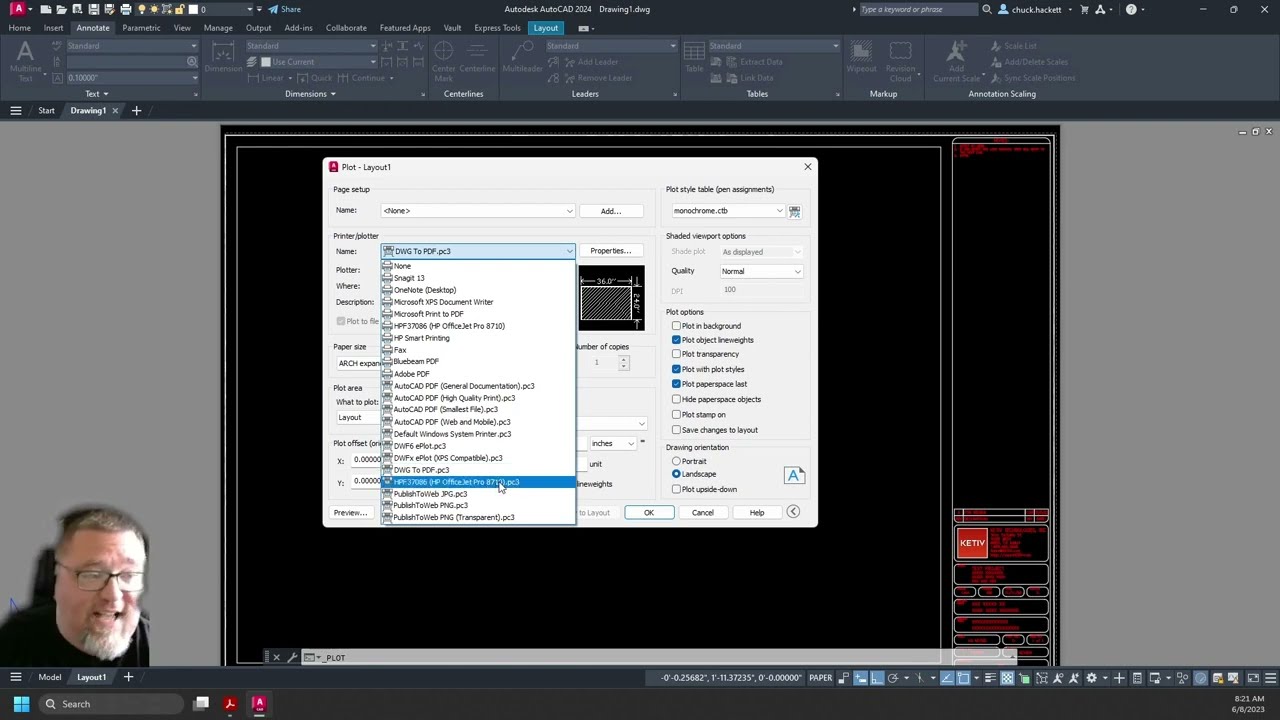Click the new drawing tab plus icon
The height and width of the screenshot is (720, 1280).
[x=136, y=111]
